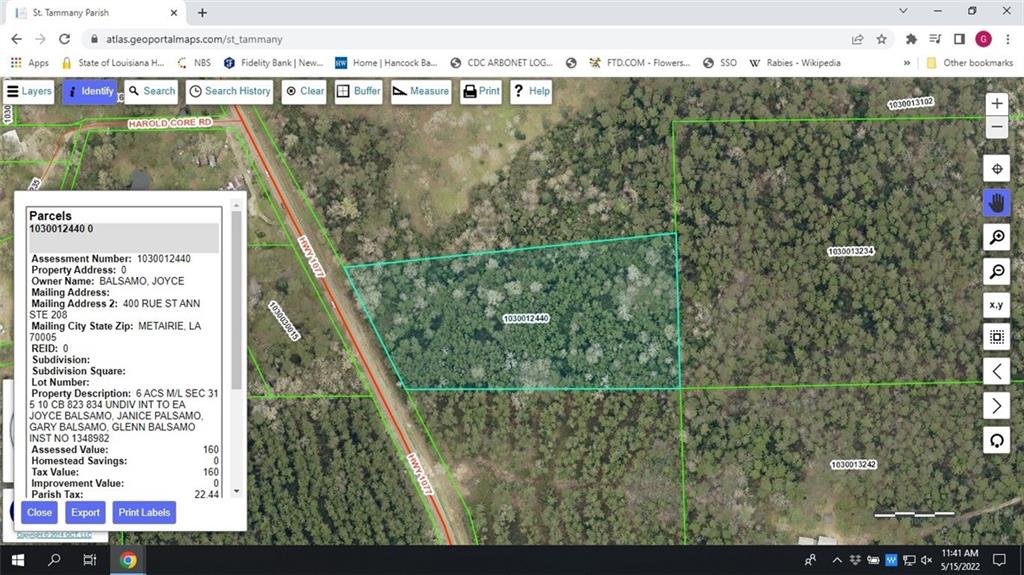
Task: Open the Help menu
Action: 532,91
